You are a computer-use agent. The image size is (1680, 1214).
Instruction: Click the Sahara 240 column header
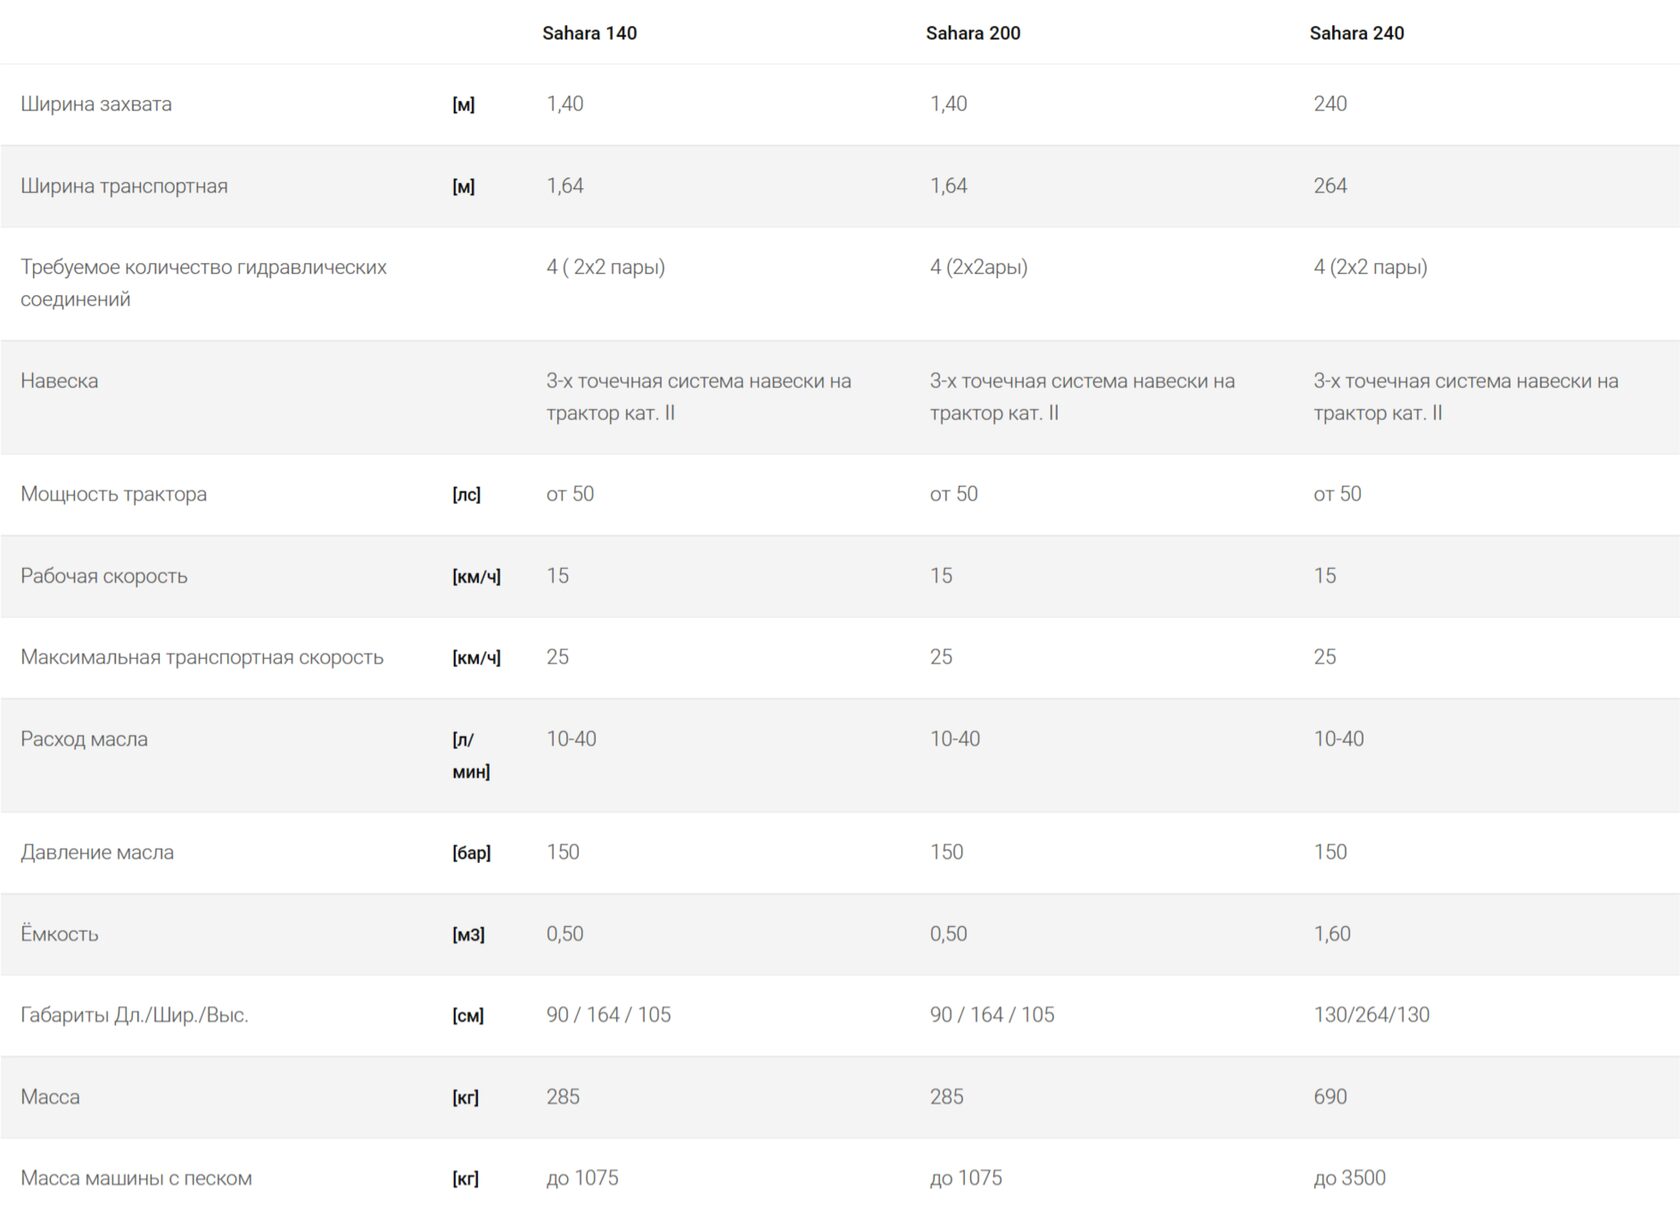pyautogui.click(x=1356, y=33)
